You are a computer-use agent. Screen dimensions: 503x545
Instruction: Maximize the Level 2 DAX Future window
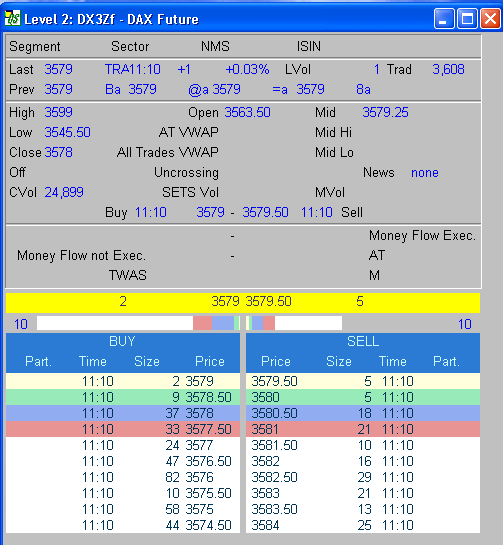(x=467, y=18)
